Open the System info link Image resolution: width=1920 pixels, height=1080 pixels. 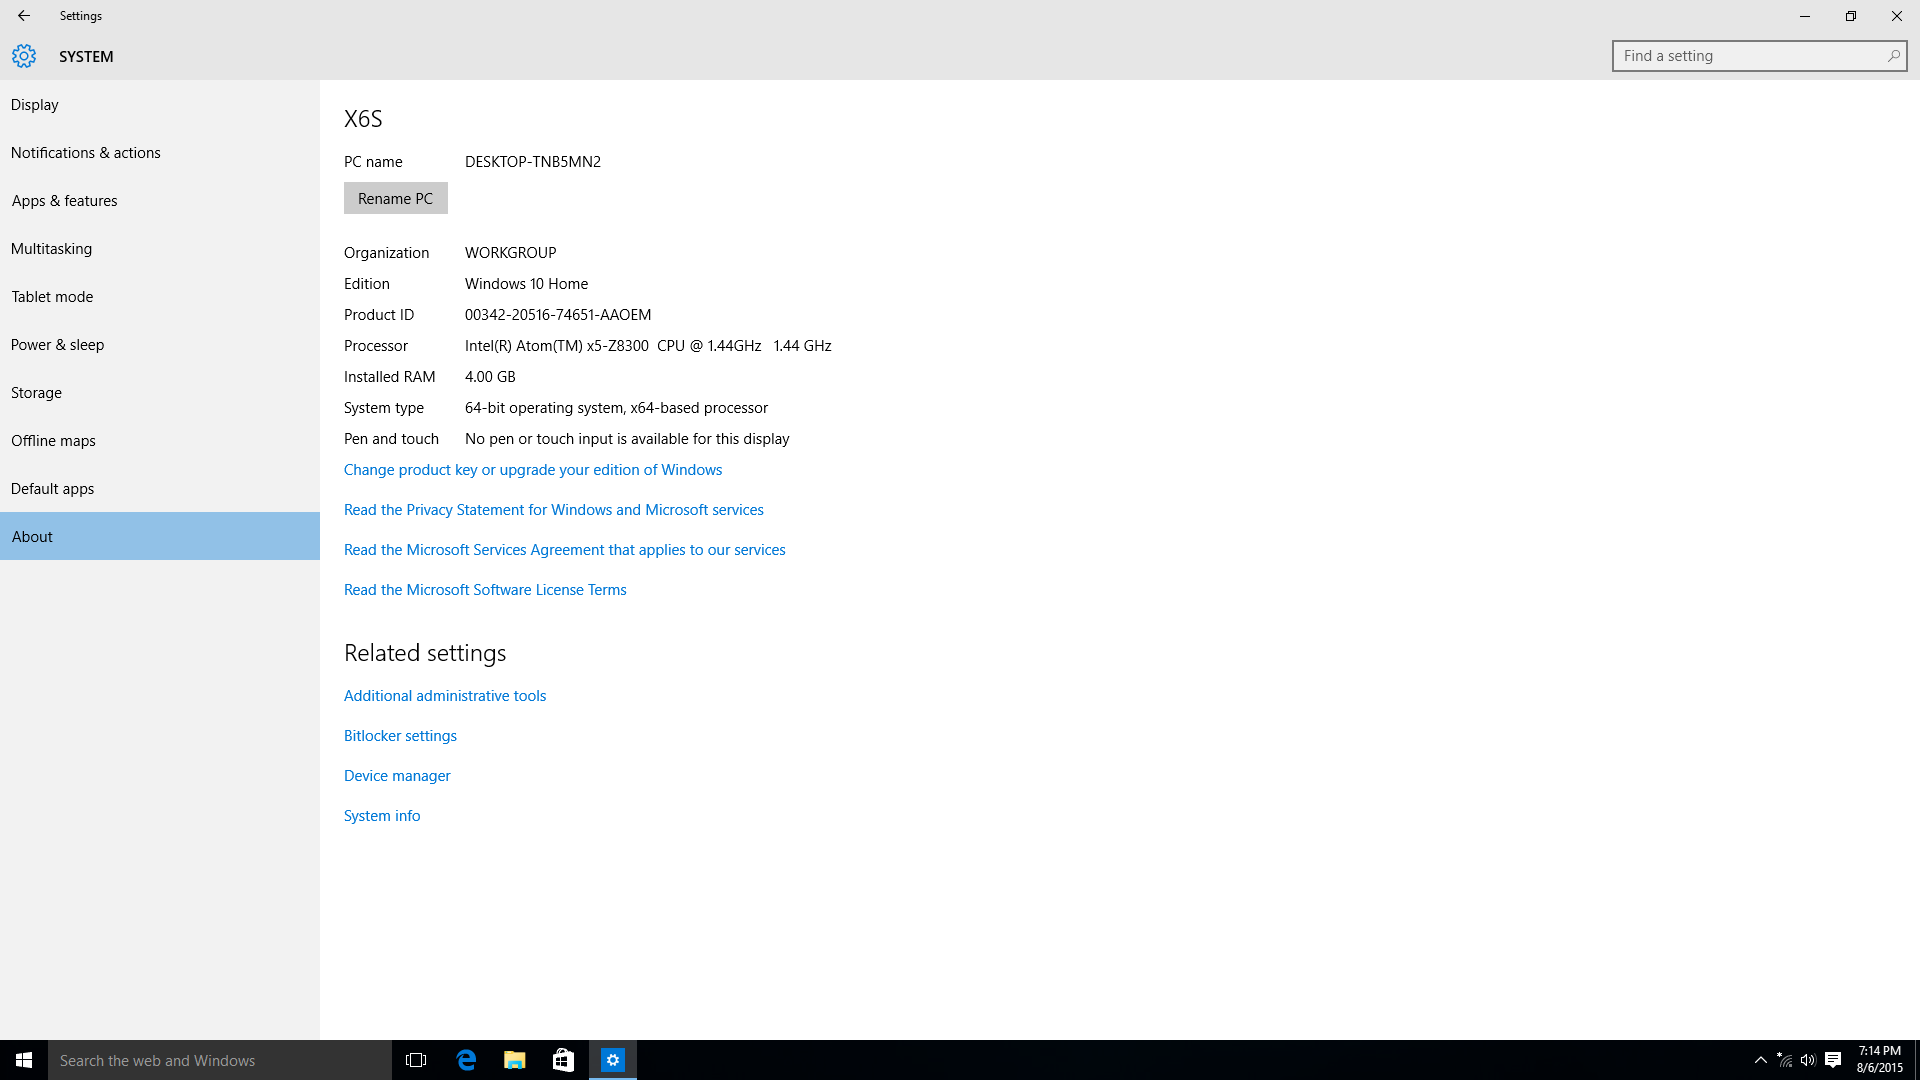tap(382, 816)
